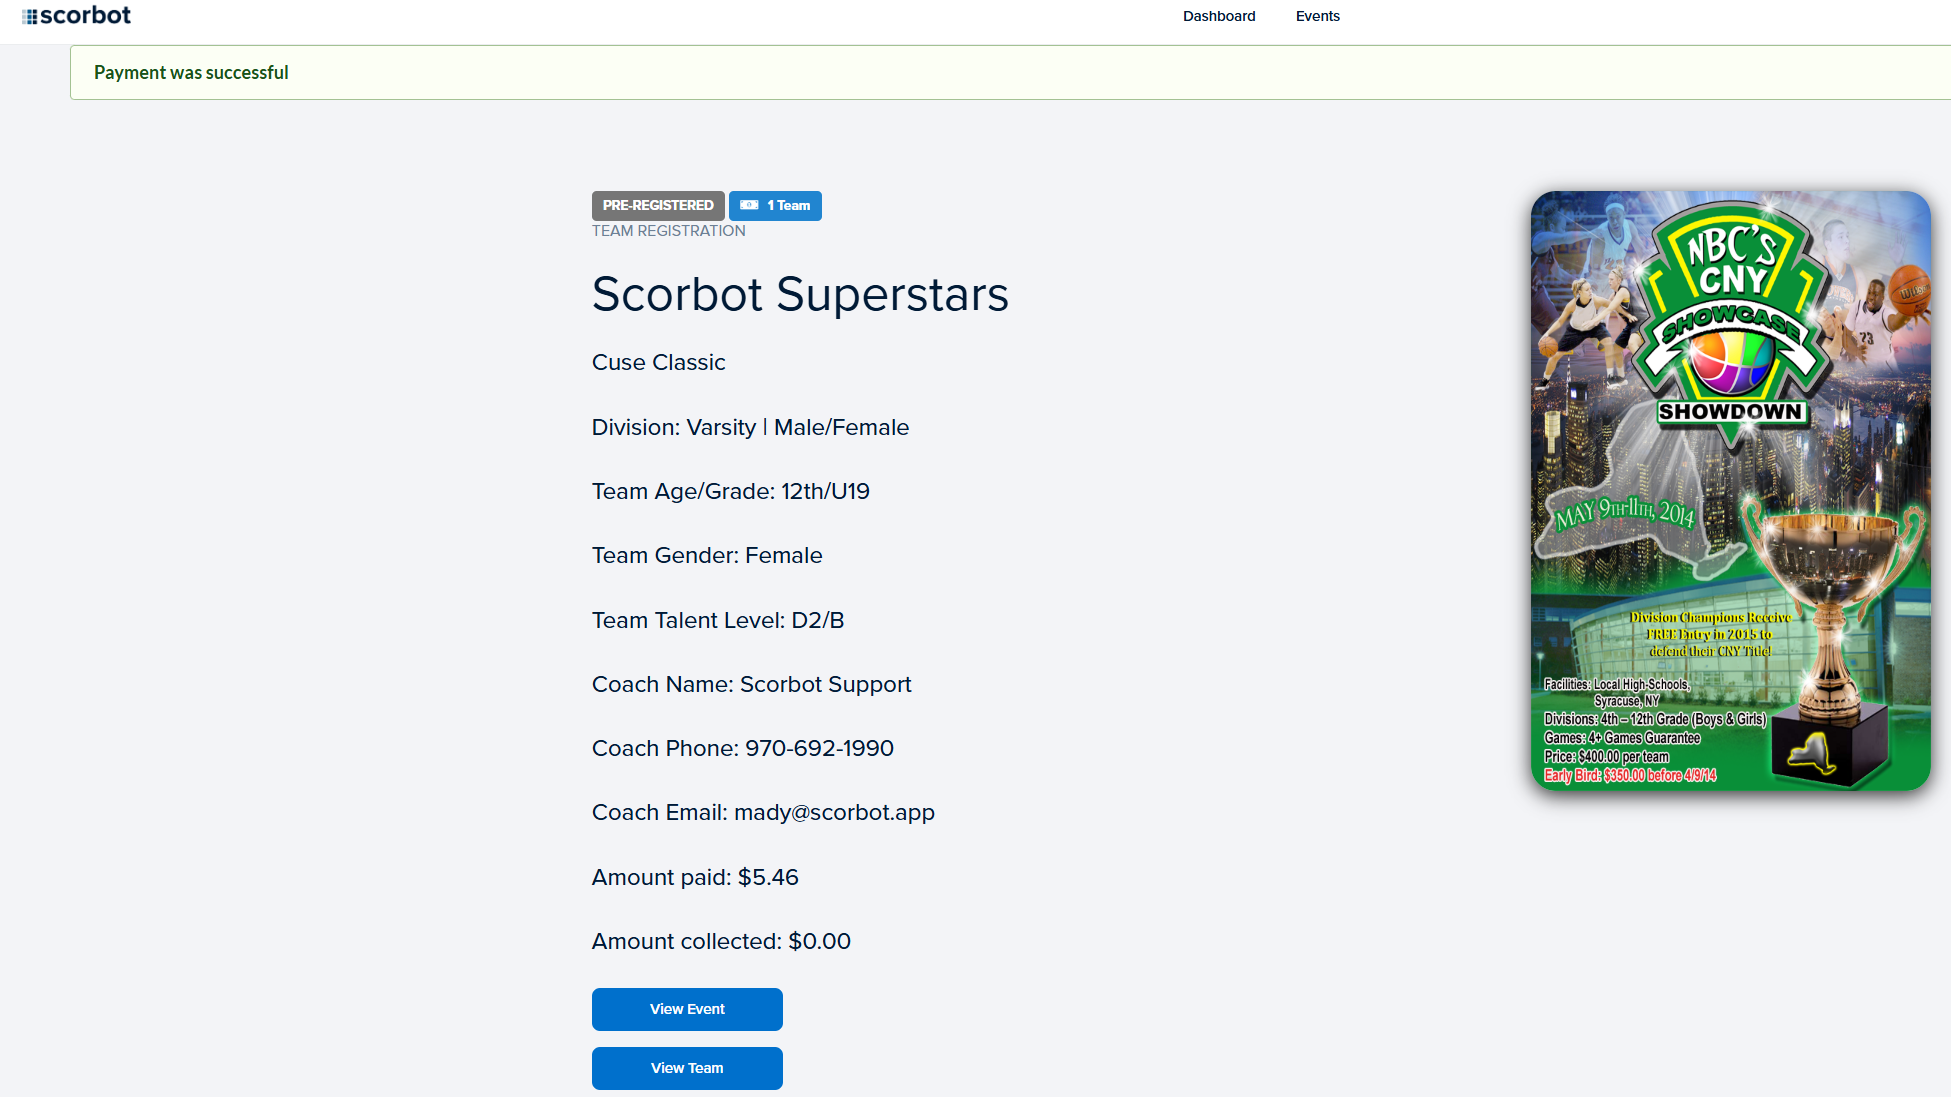Select the Scorbot Superstars team heading
The width and height of the screenshot is (1951, 1097).
point(800,294)
